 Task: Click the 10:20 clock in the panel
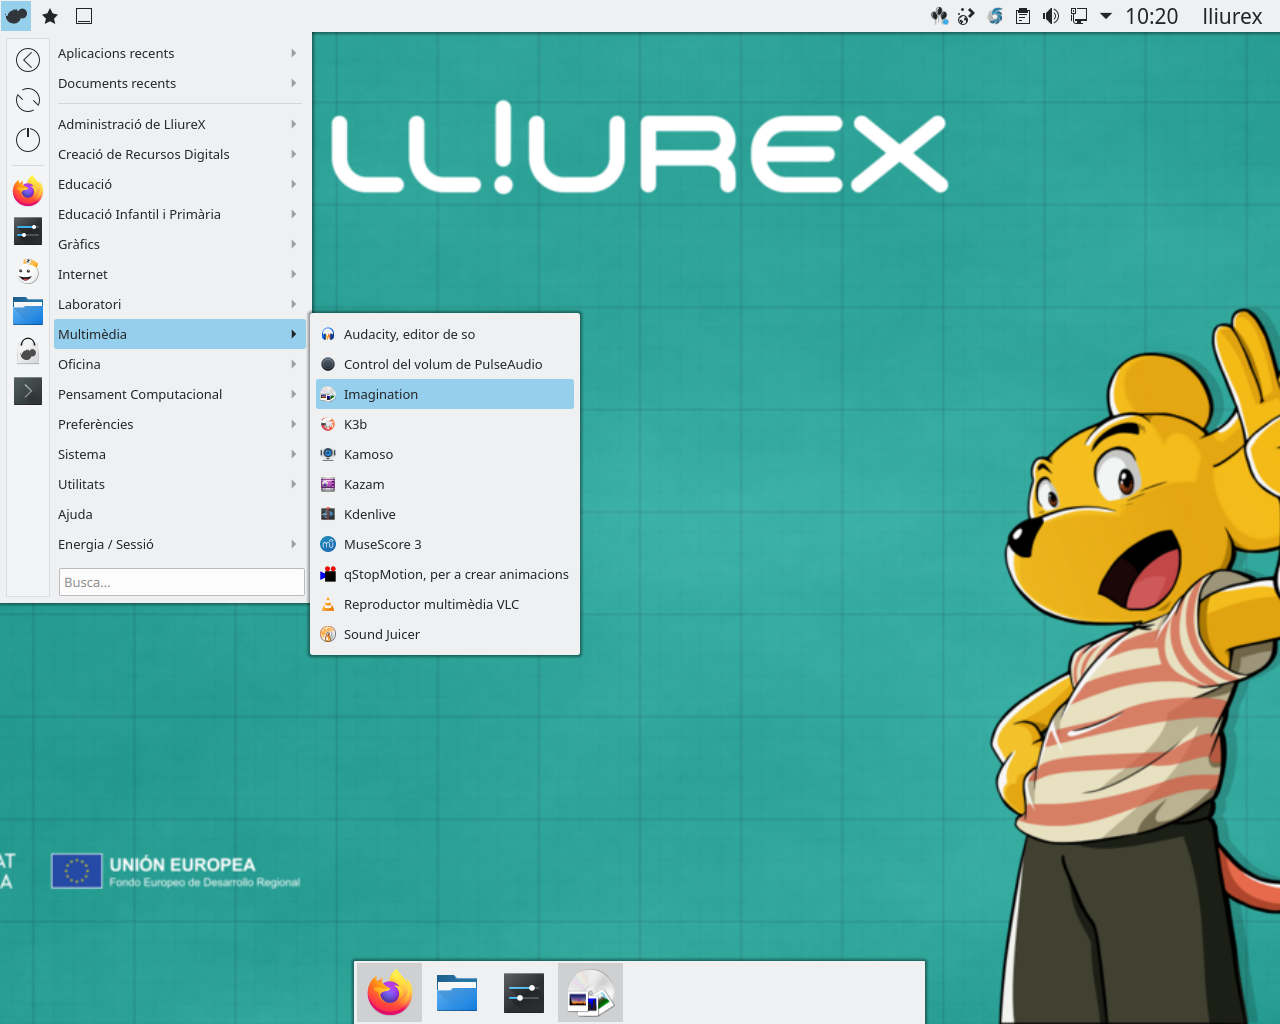[x=1151, y=16]
